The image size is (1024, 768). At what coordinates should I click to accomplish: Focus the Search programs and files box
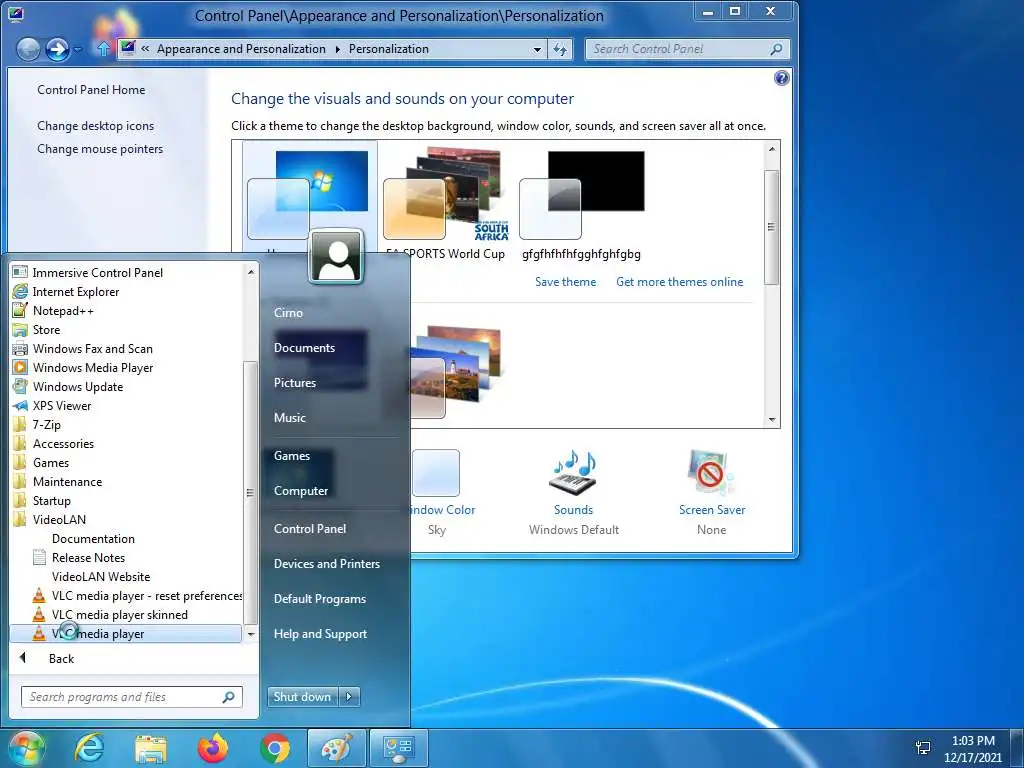coord(131,696)
